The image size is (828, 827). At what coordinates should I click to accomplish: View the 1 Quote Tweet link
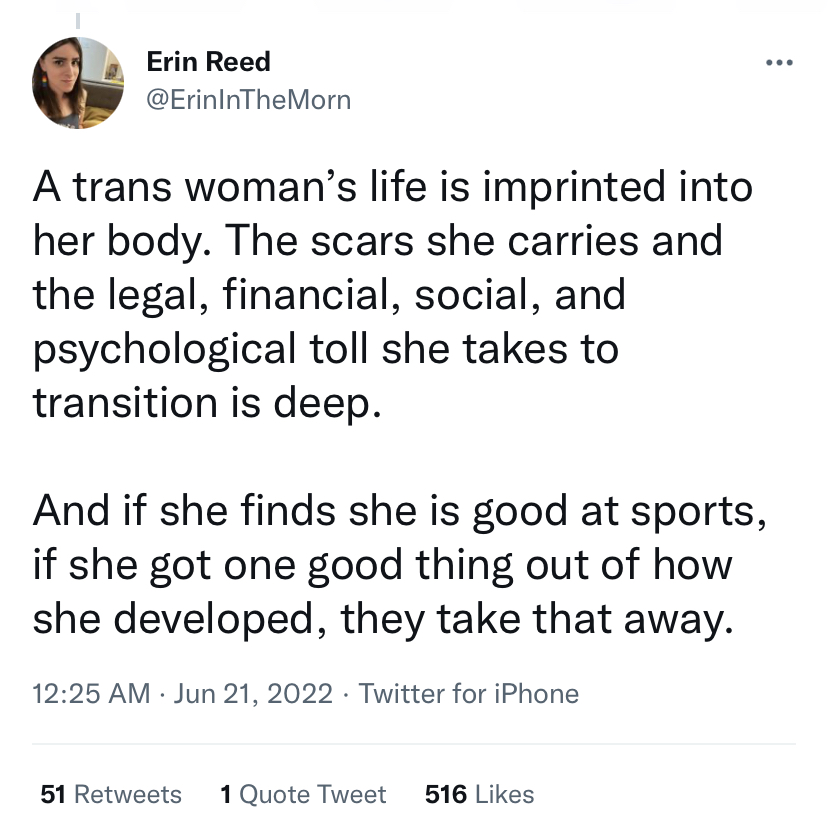click(x=302, y=794)
